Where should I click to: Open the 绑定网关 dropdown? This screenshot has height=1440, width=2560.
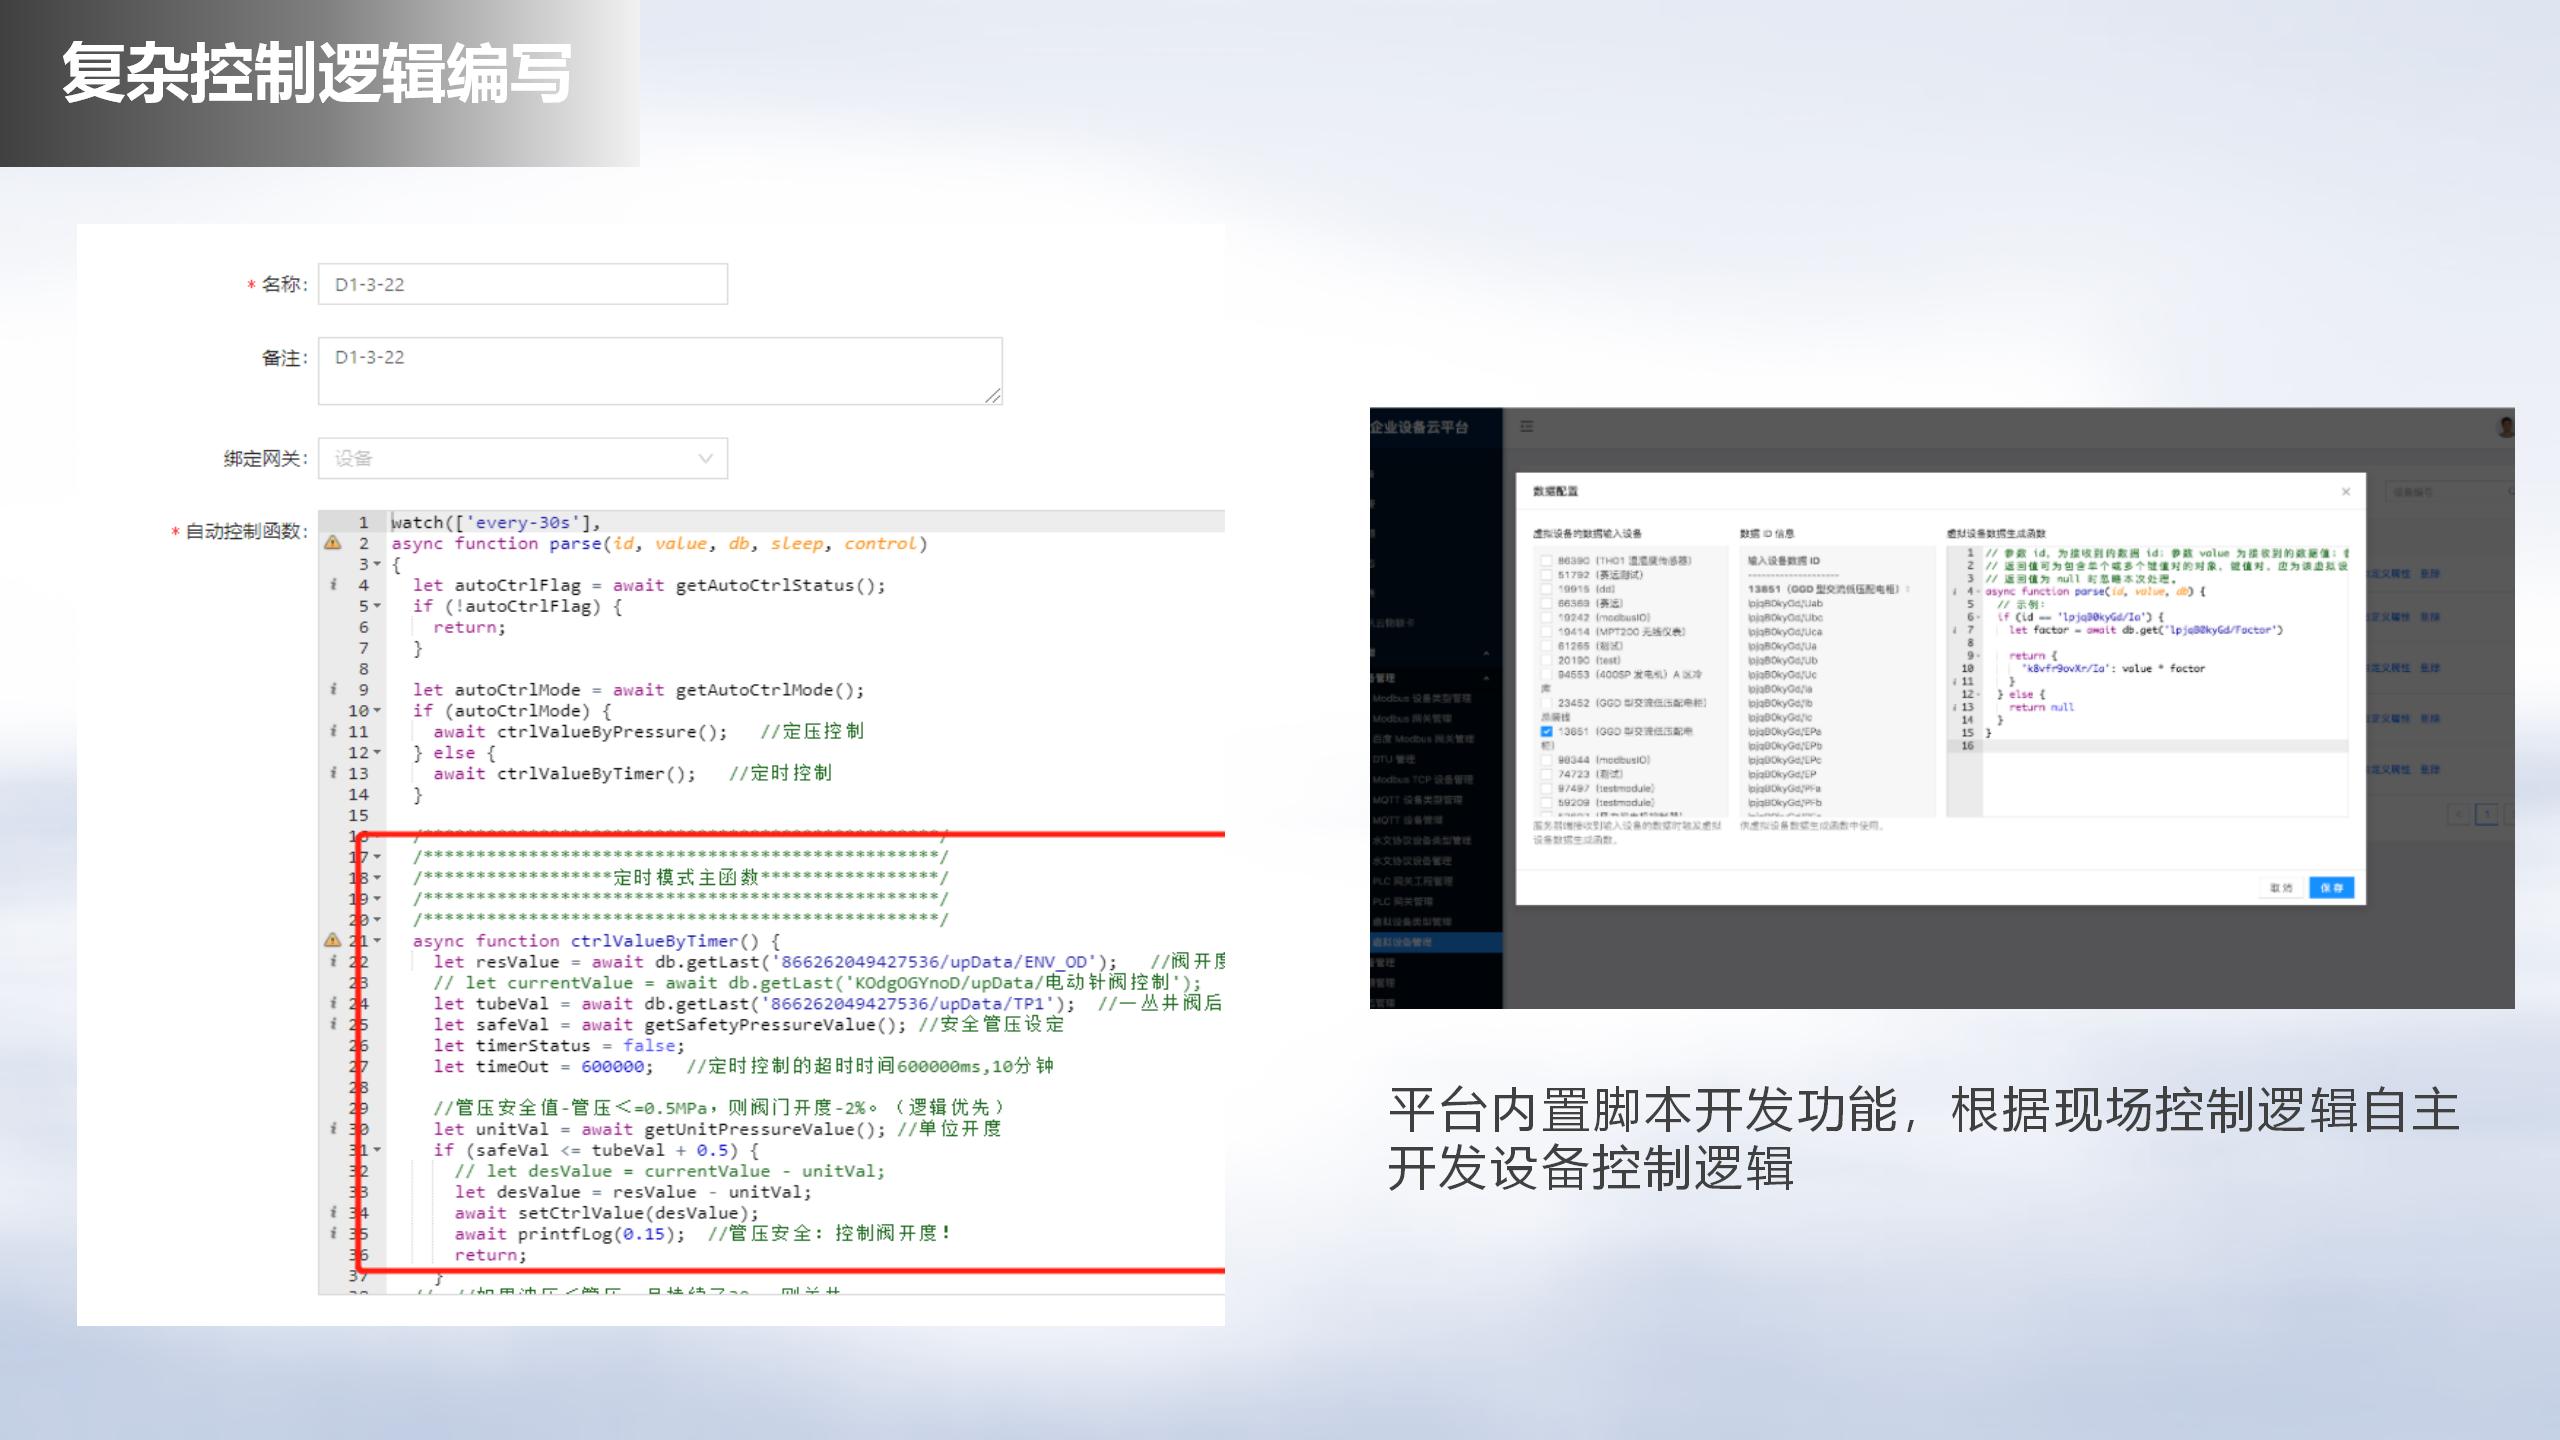(x=523, y=458)
